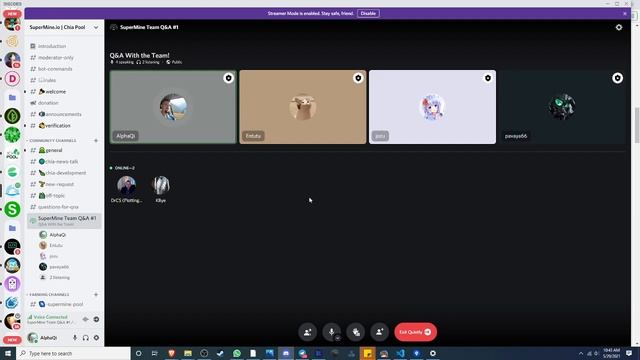The height and width of the screenshot is (360, 640).
Task: Disable Streamer Mode from the banner
Action: coord(368,13)
